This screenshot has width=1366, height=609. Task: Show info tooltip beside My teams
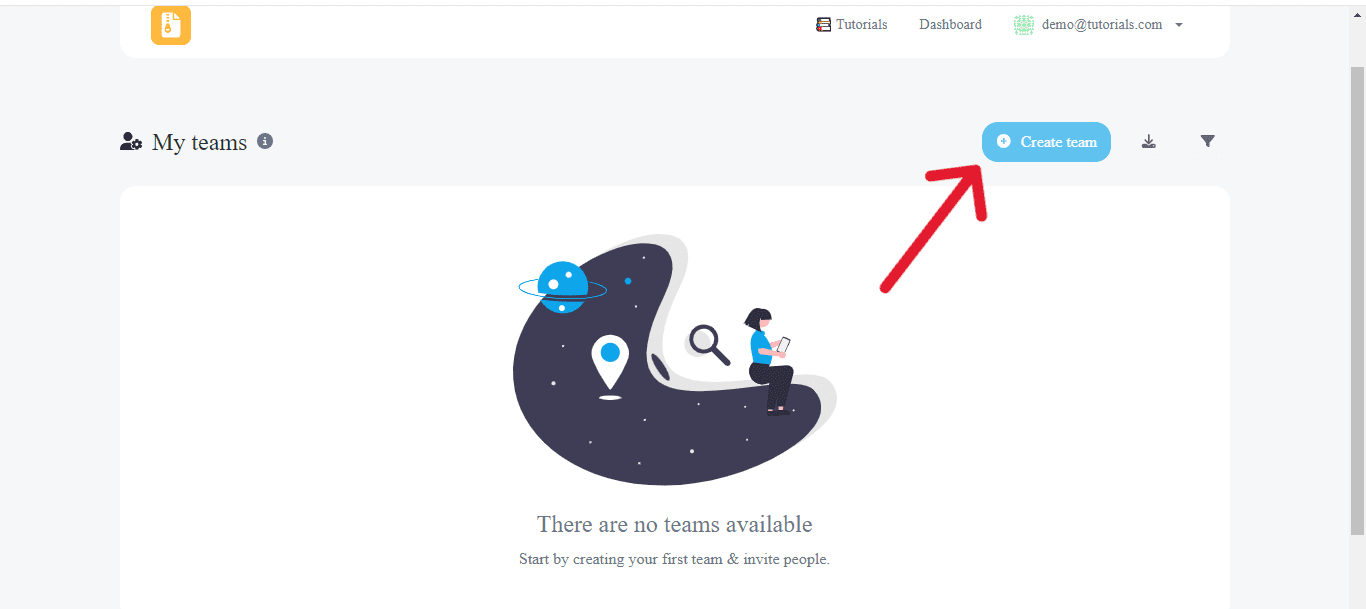(265, 141)
